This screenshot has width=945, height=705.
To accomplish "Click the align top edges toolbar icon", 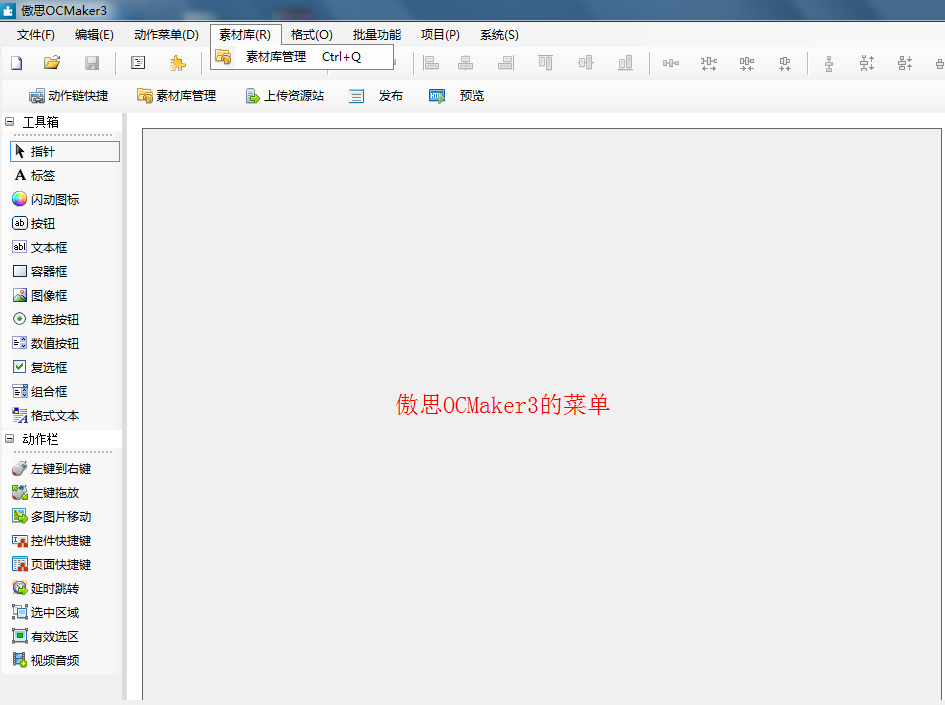I will (x=545, y=63).
